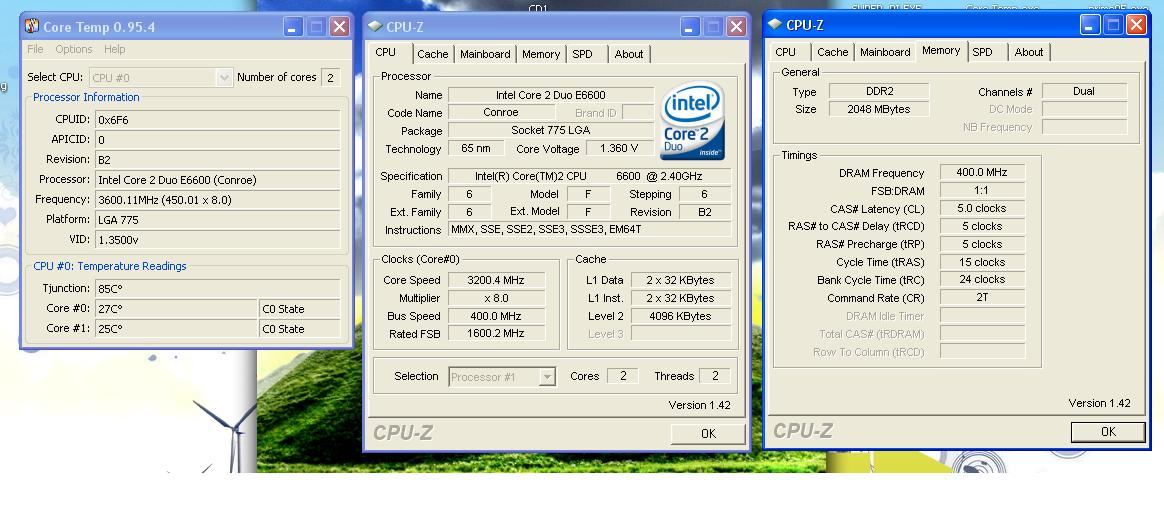Click the Core #0 temperature 27C°
1164x512 pixels.
point(176,309)
